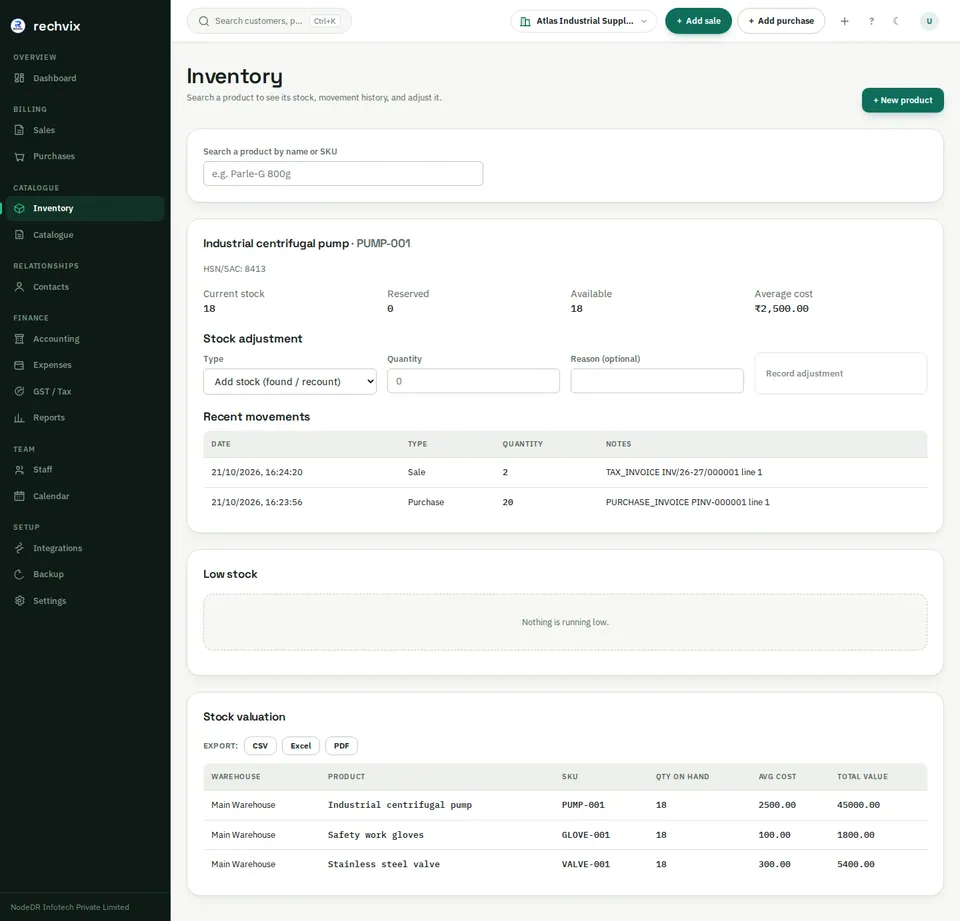The image size is (960, 921).
Task: Open GST / Tax from the sidebar
Action: [x=84, y=391]
